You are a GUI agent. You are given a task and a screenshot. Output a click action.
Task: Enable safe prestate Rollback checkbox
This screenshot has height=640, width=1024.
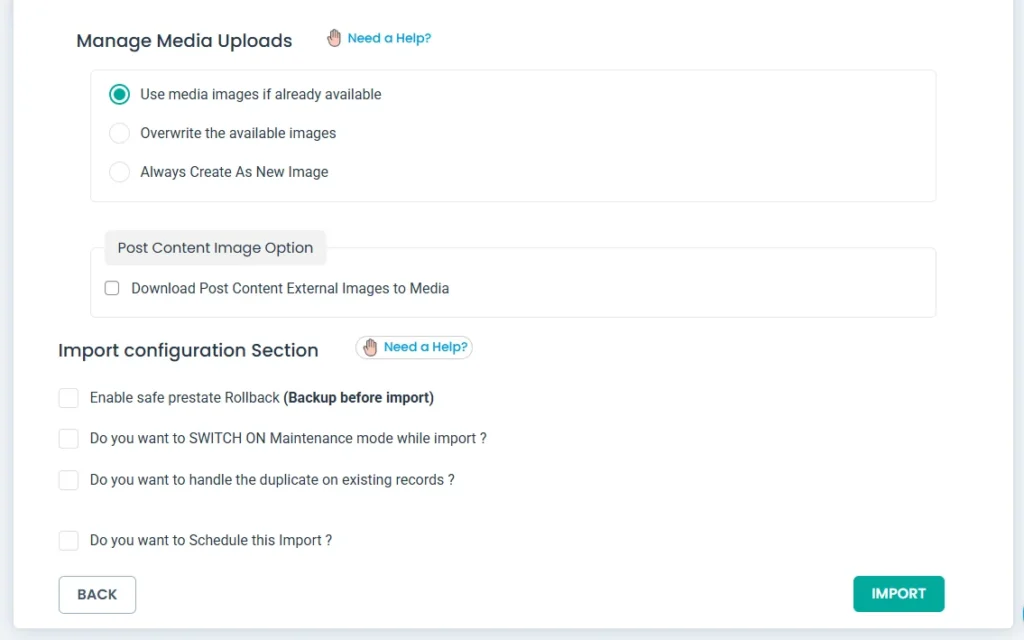point(68,398)
